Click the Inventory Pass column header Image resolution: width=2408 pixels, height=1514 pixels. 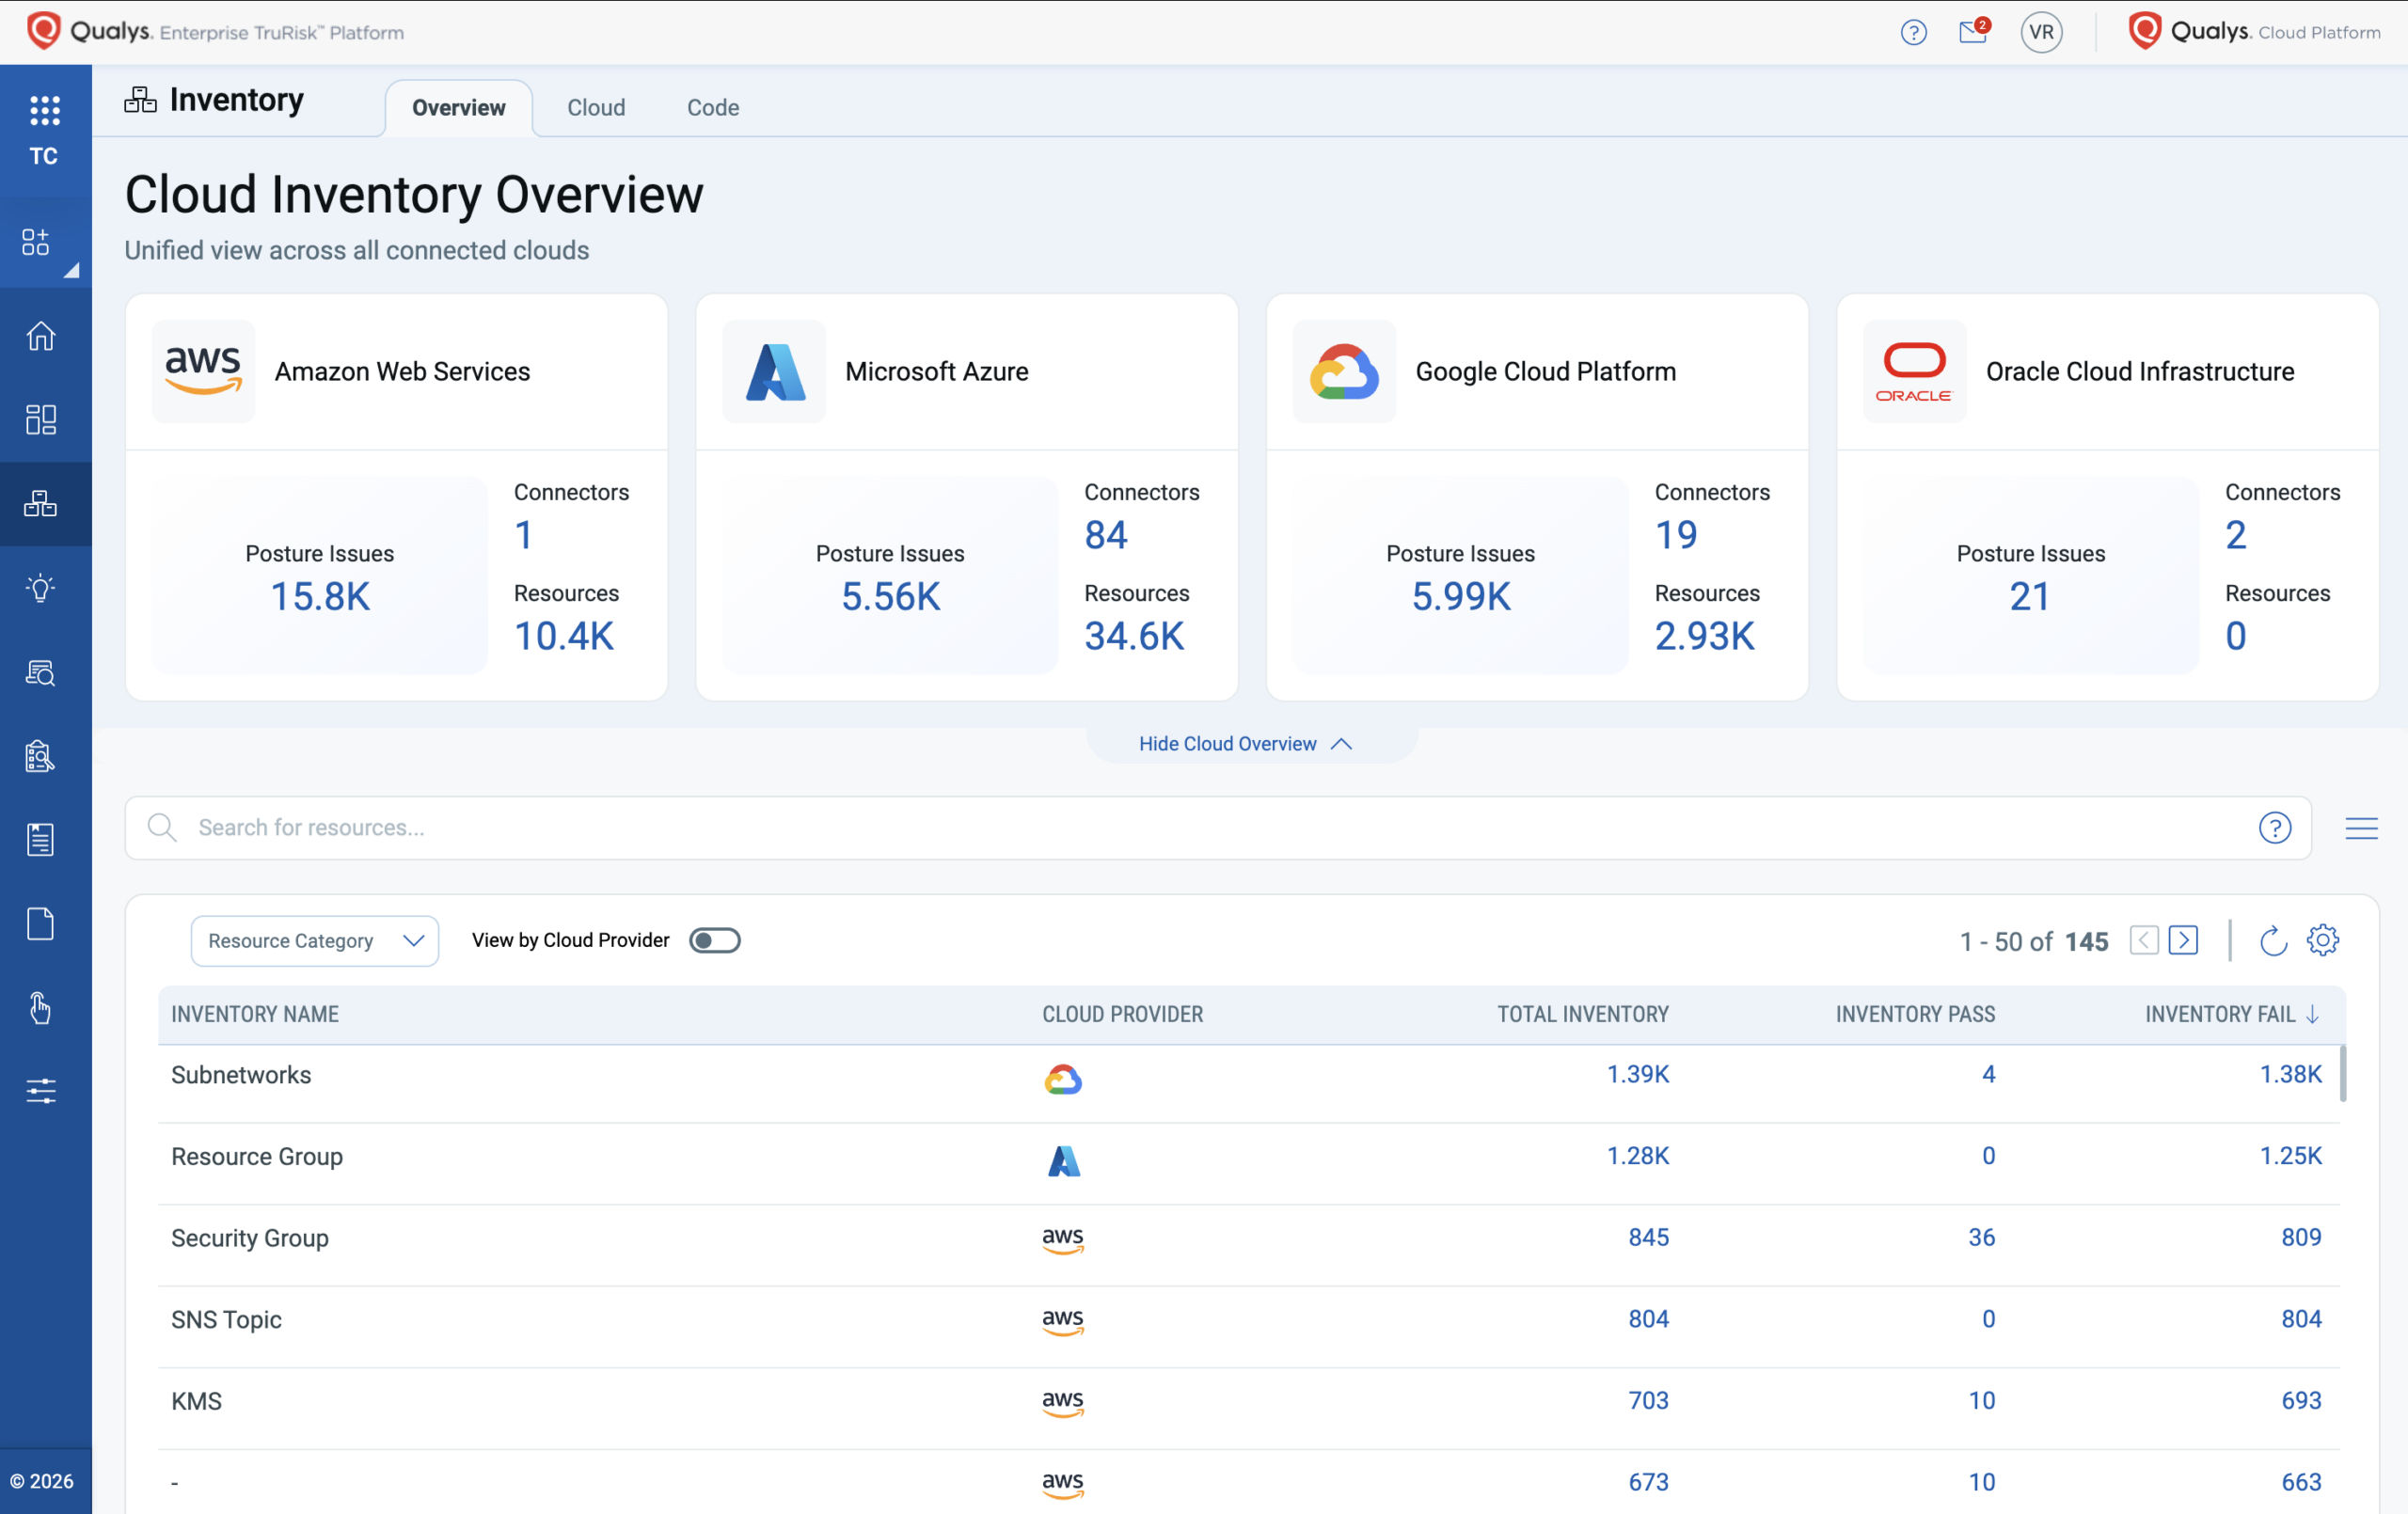point(1915,1014)
